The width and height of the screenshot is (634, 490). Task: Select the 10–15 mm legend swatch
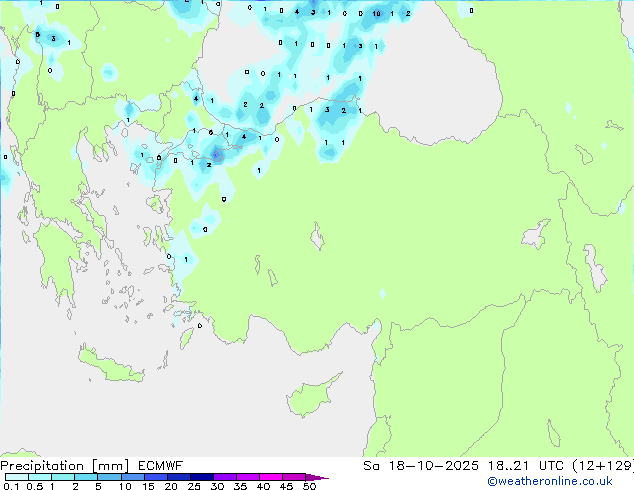pos(133,477)
